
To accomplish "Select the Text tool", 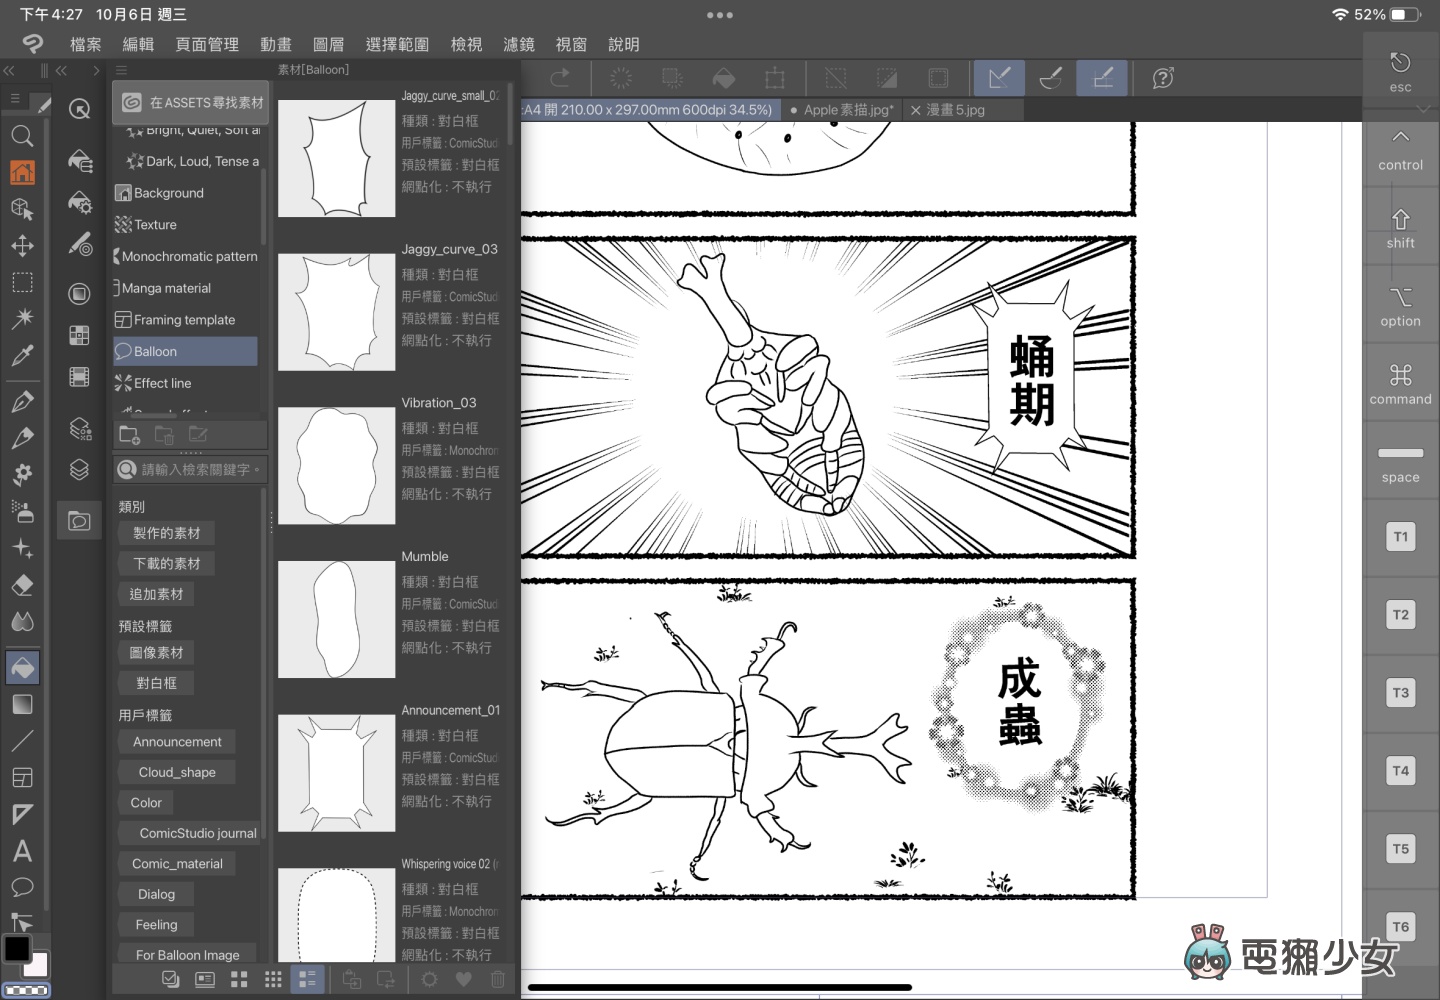I will tap(22, 851).
